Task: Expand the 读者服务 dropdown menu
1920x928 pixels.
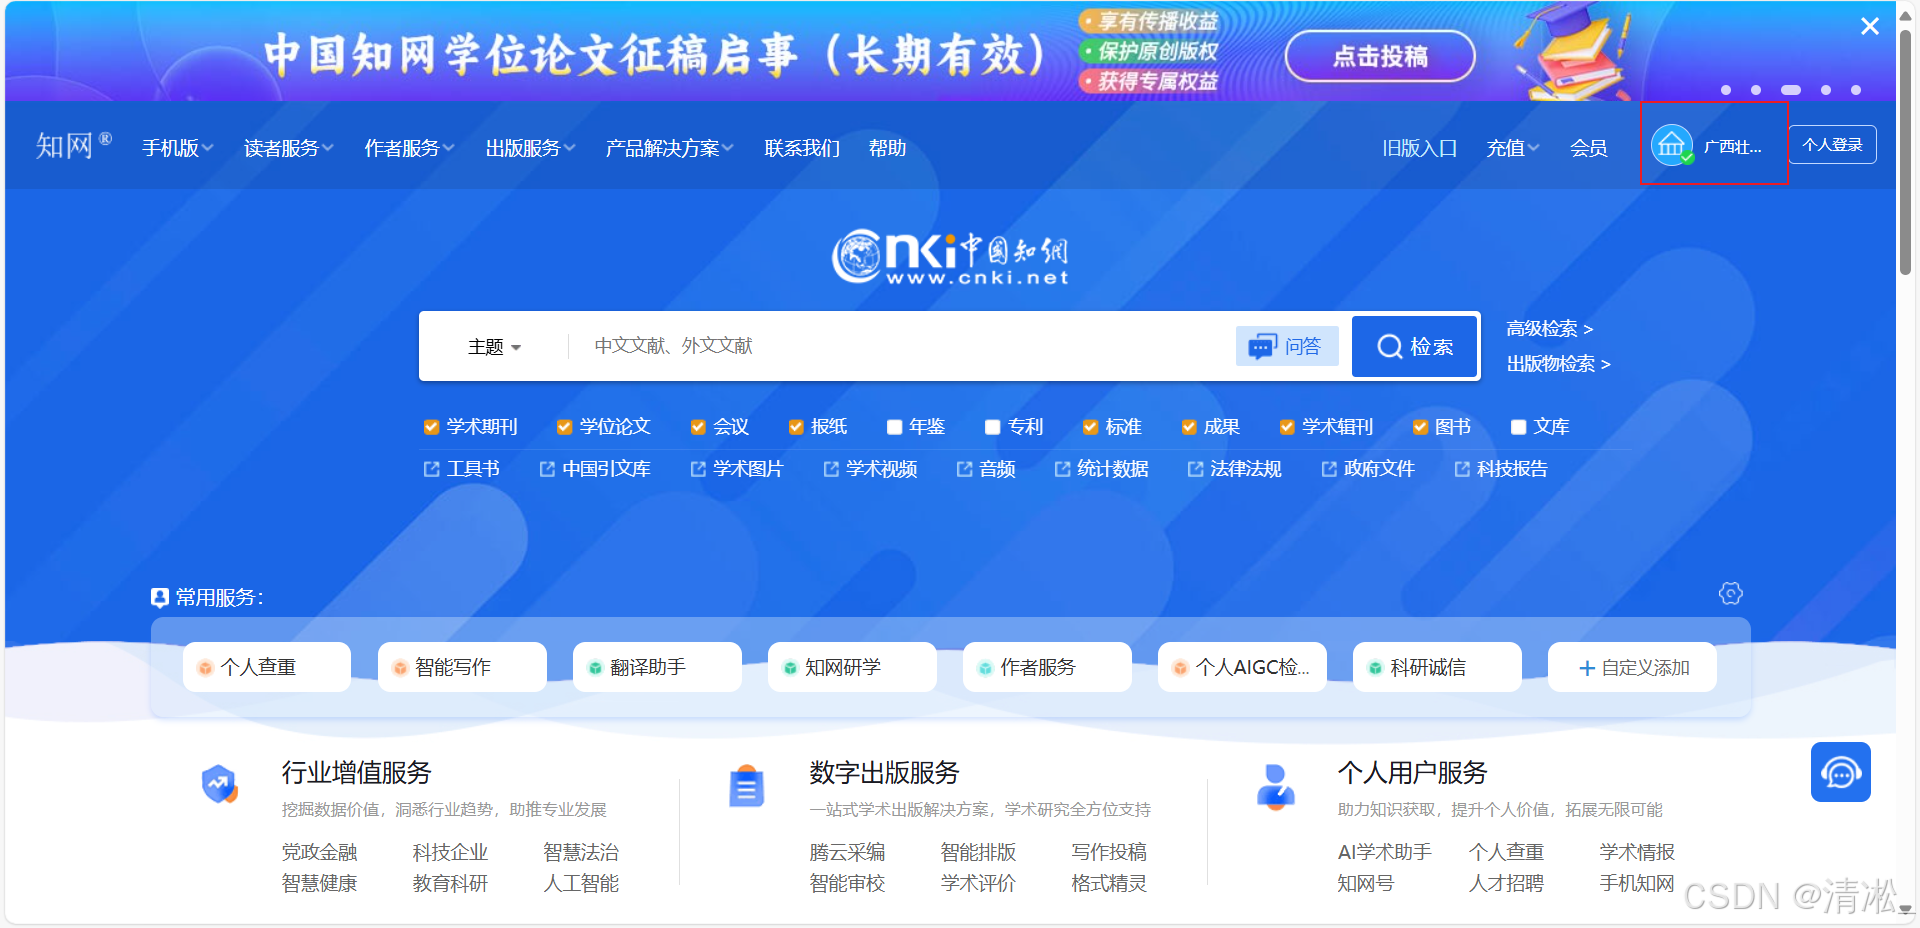Action: (x=288, y=148)
